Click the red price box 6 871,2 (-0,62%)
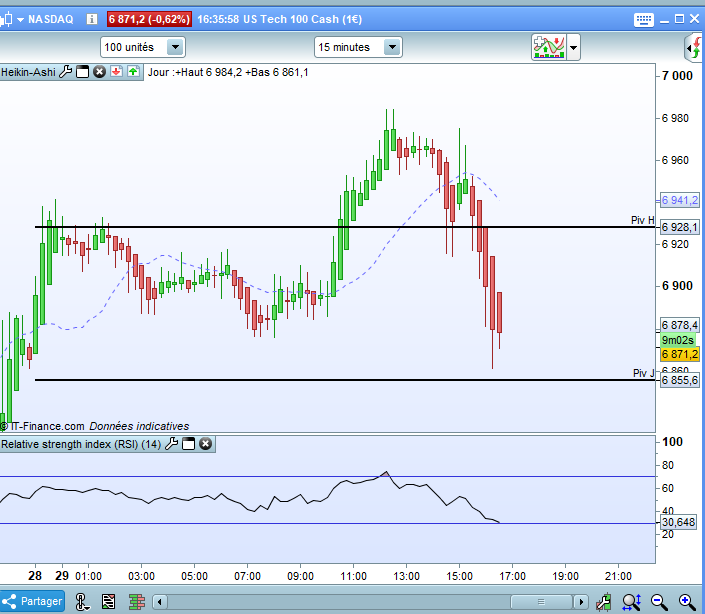The width and height of the screenshot is (705, 614). tap(149, 19)
